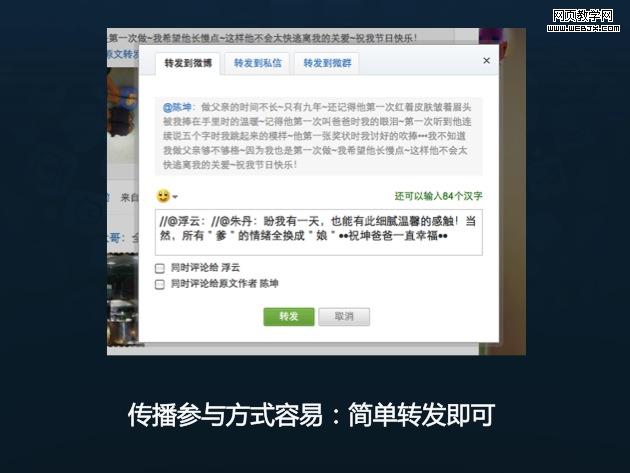Click the gray 取消 button
The height and width of the screenshot is (473, 630).
pos(344,317)
